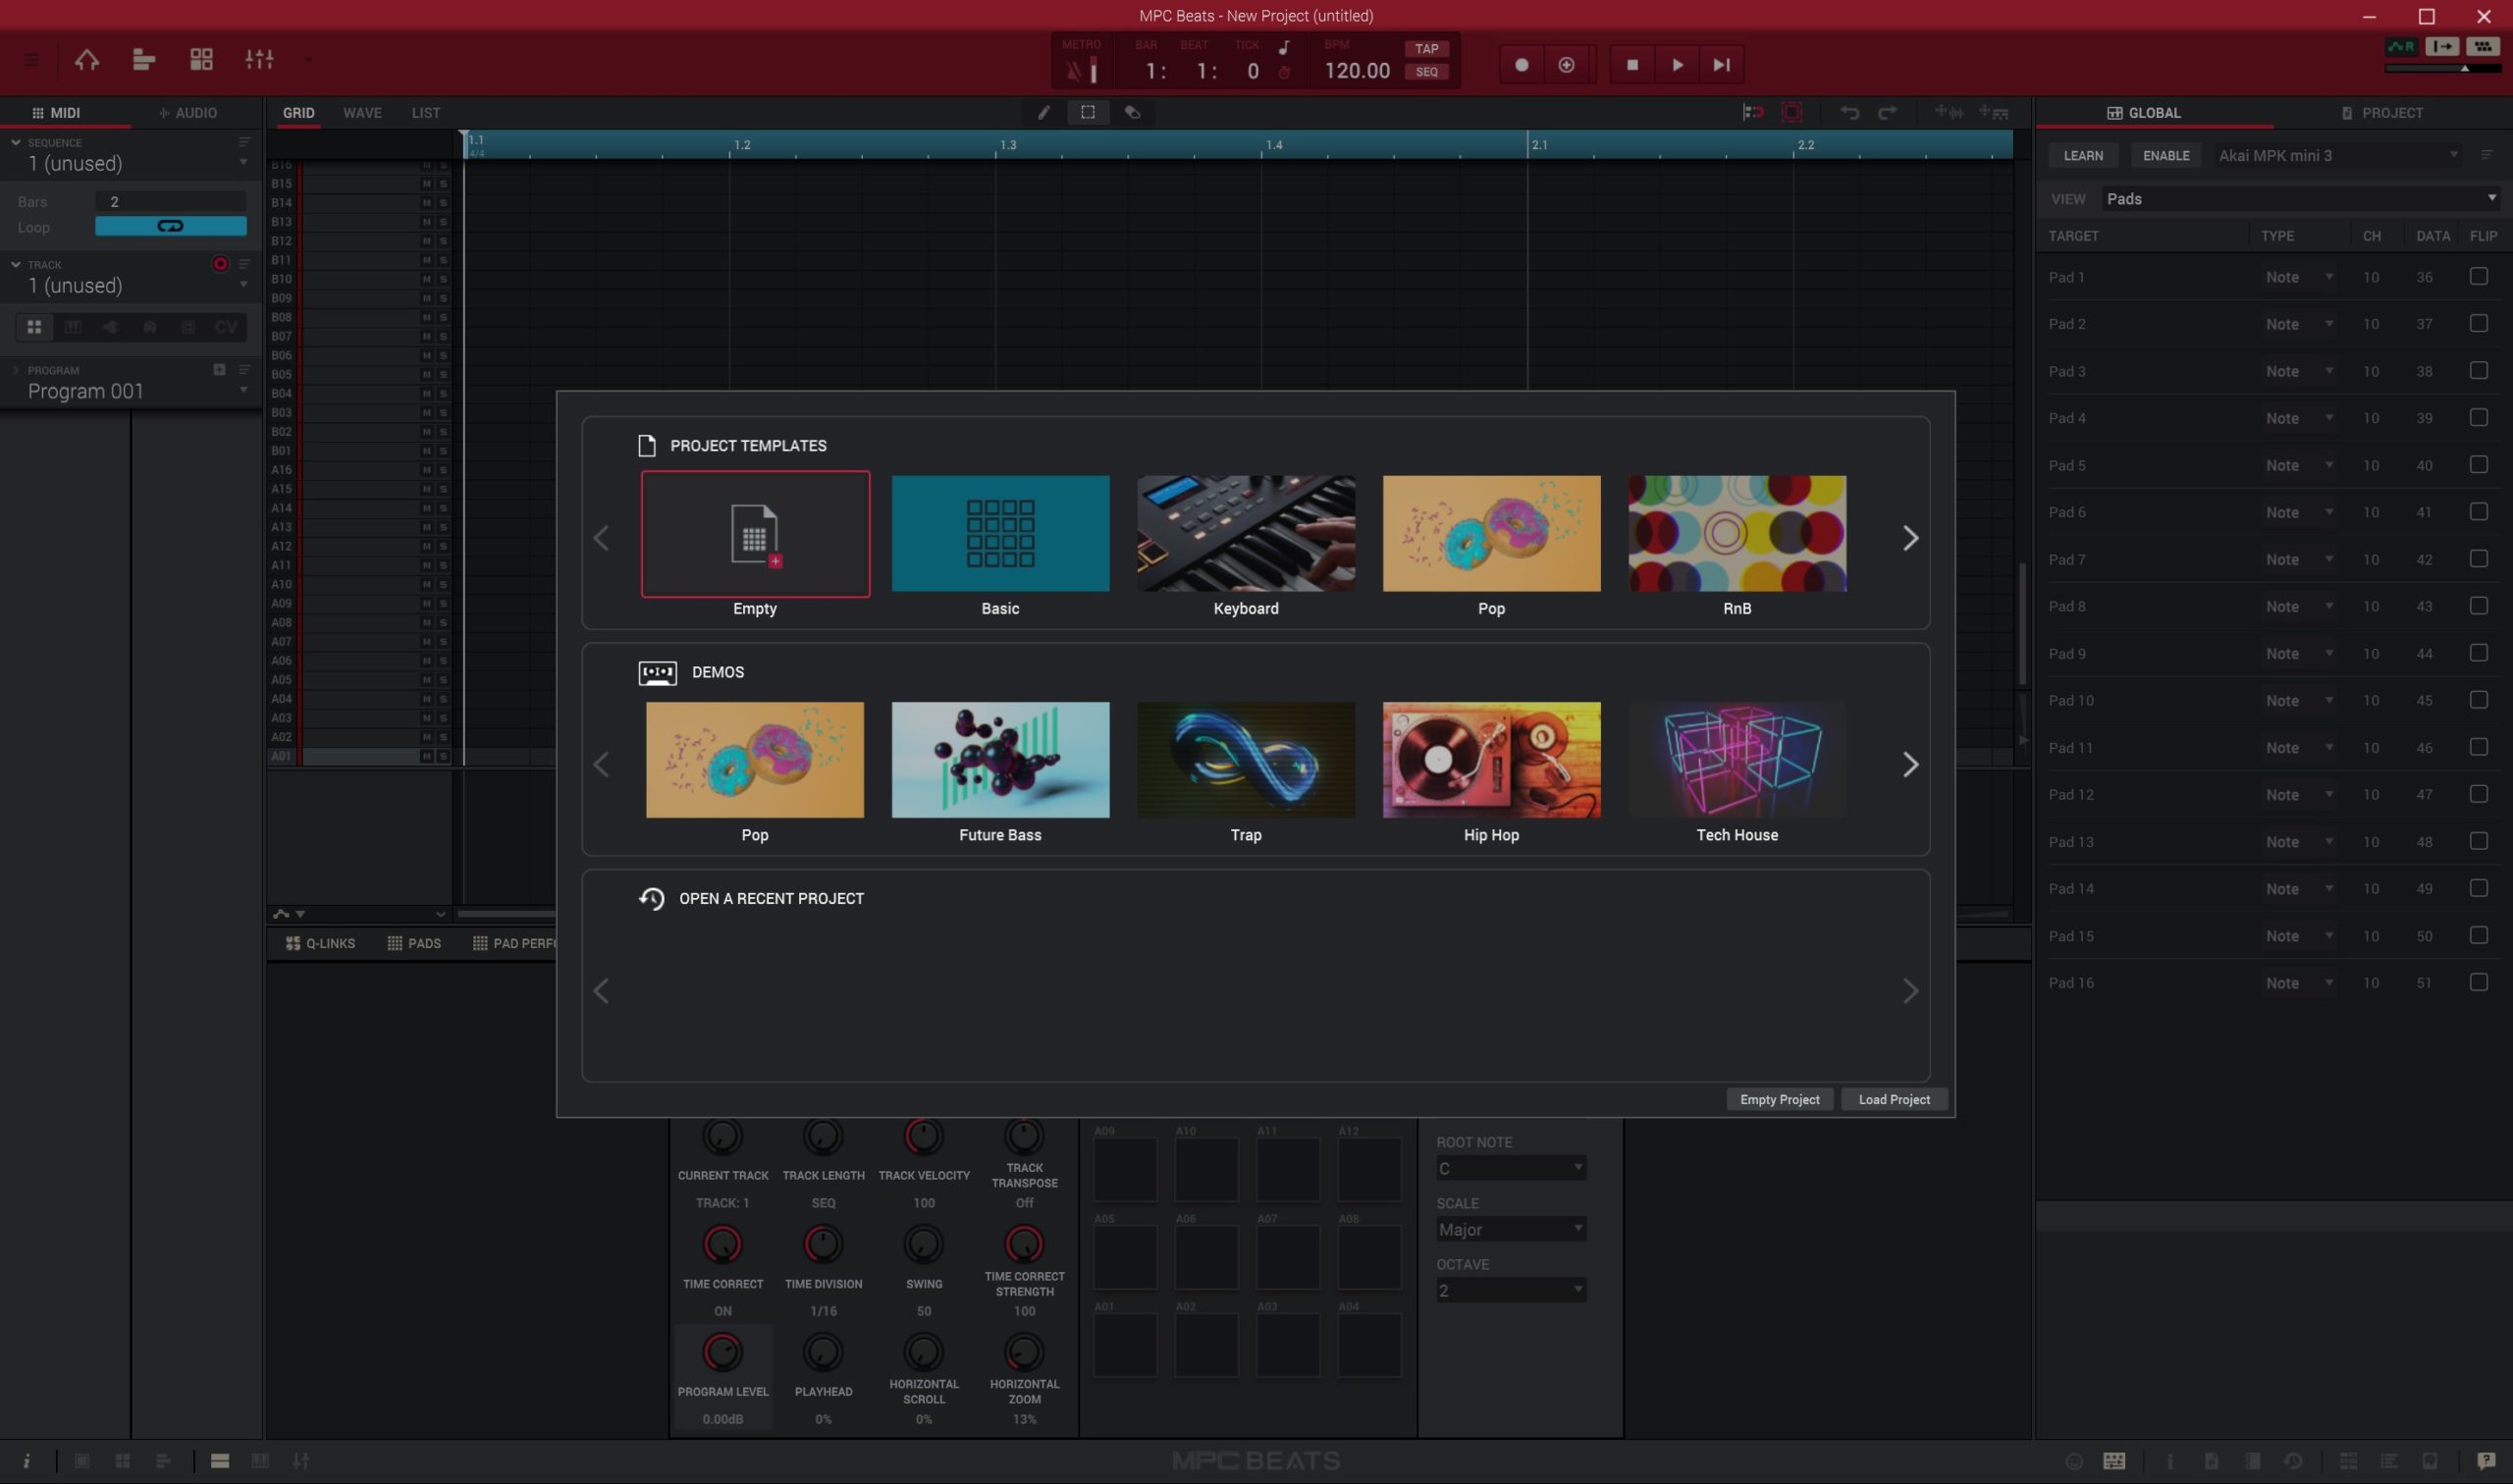Switch to the PROJECT tab in right panel
Image resolution: width=2513 pixels, height=1484 pixels.
click(x=2382, y=113)
